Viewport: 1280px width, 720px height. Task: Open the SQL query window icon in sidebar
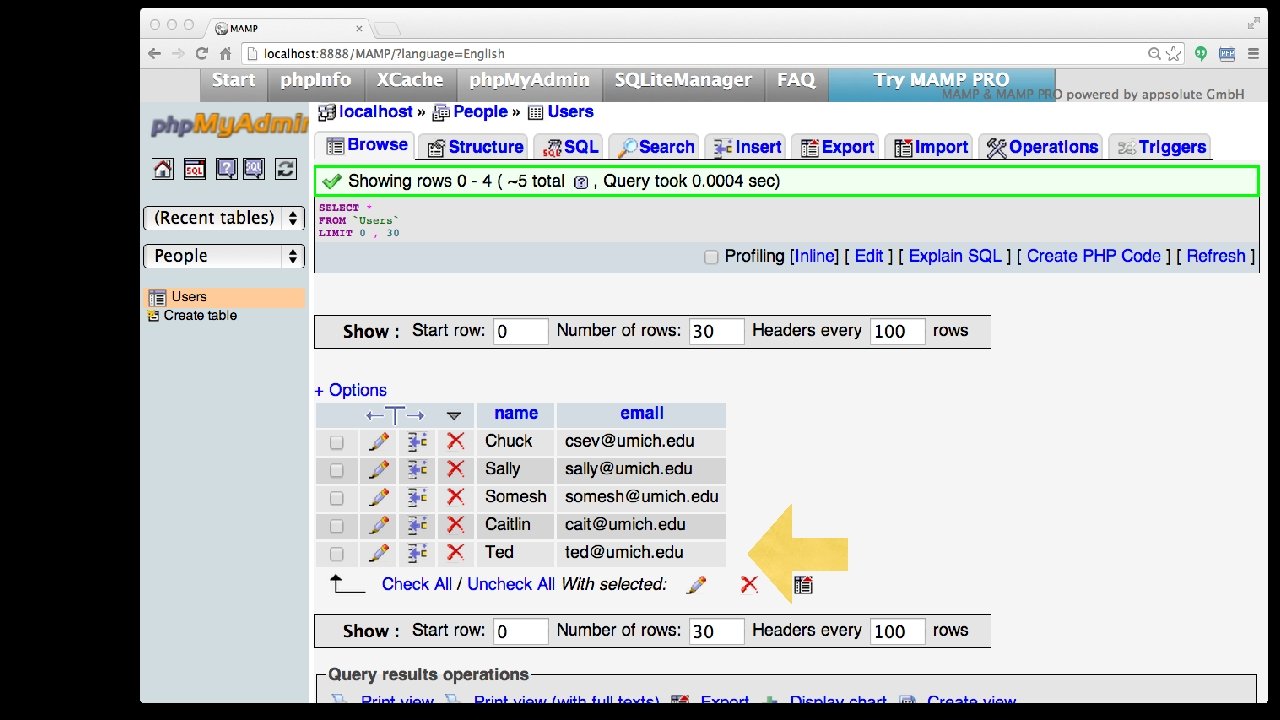coord(195,169)
